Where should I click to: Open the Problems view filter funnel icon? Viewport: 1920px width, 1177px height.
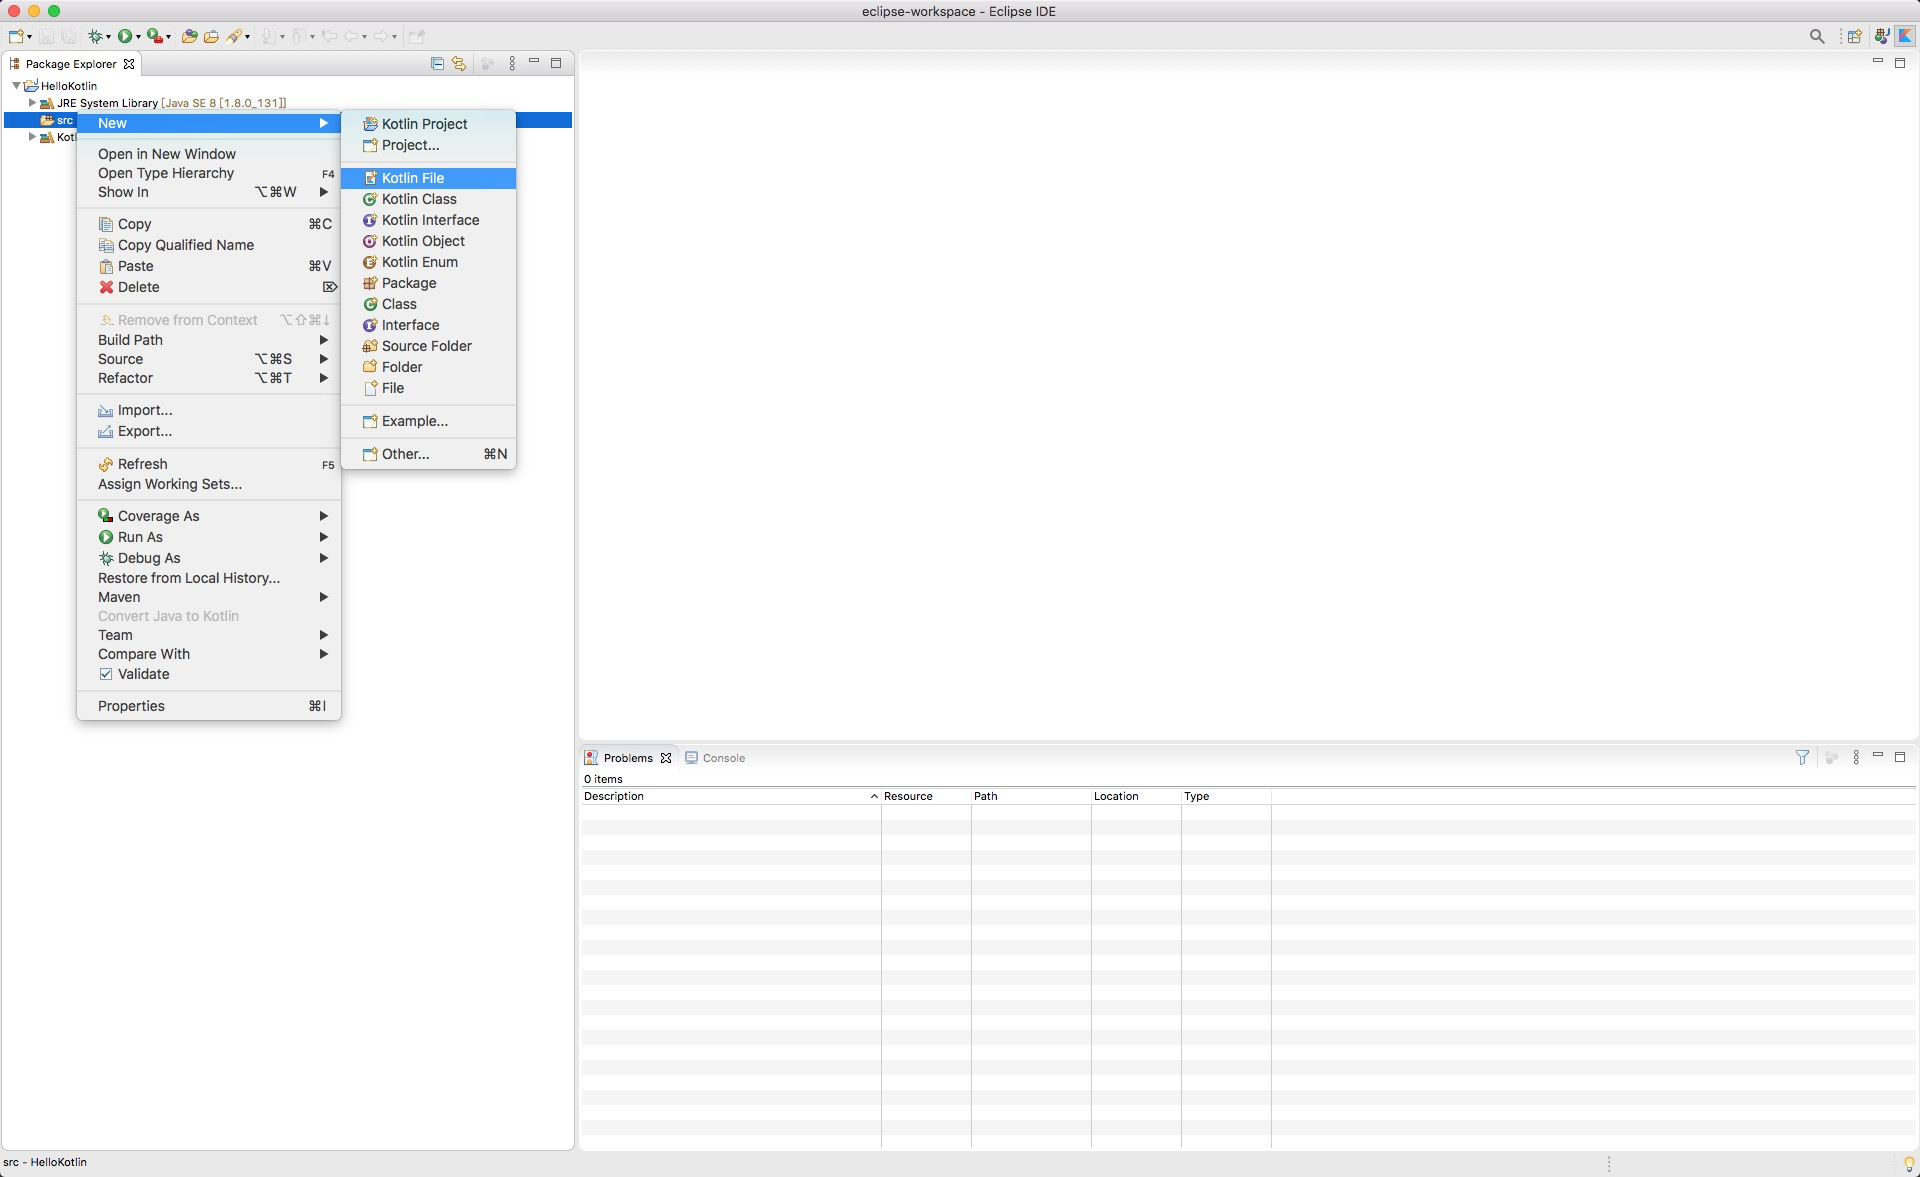[1802, 757]
